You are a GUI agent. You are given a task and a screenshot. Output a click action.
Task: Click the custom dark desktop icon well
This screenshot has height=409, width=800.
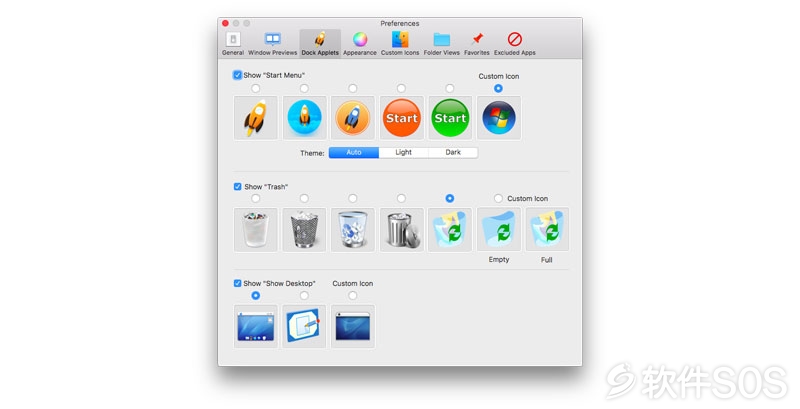coord(353,326)
